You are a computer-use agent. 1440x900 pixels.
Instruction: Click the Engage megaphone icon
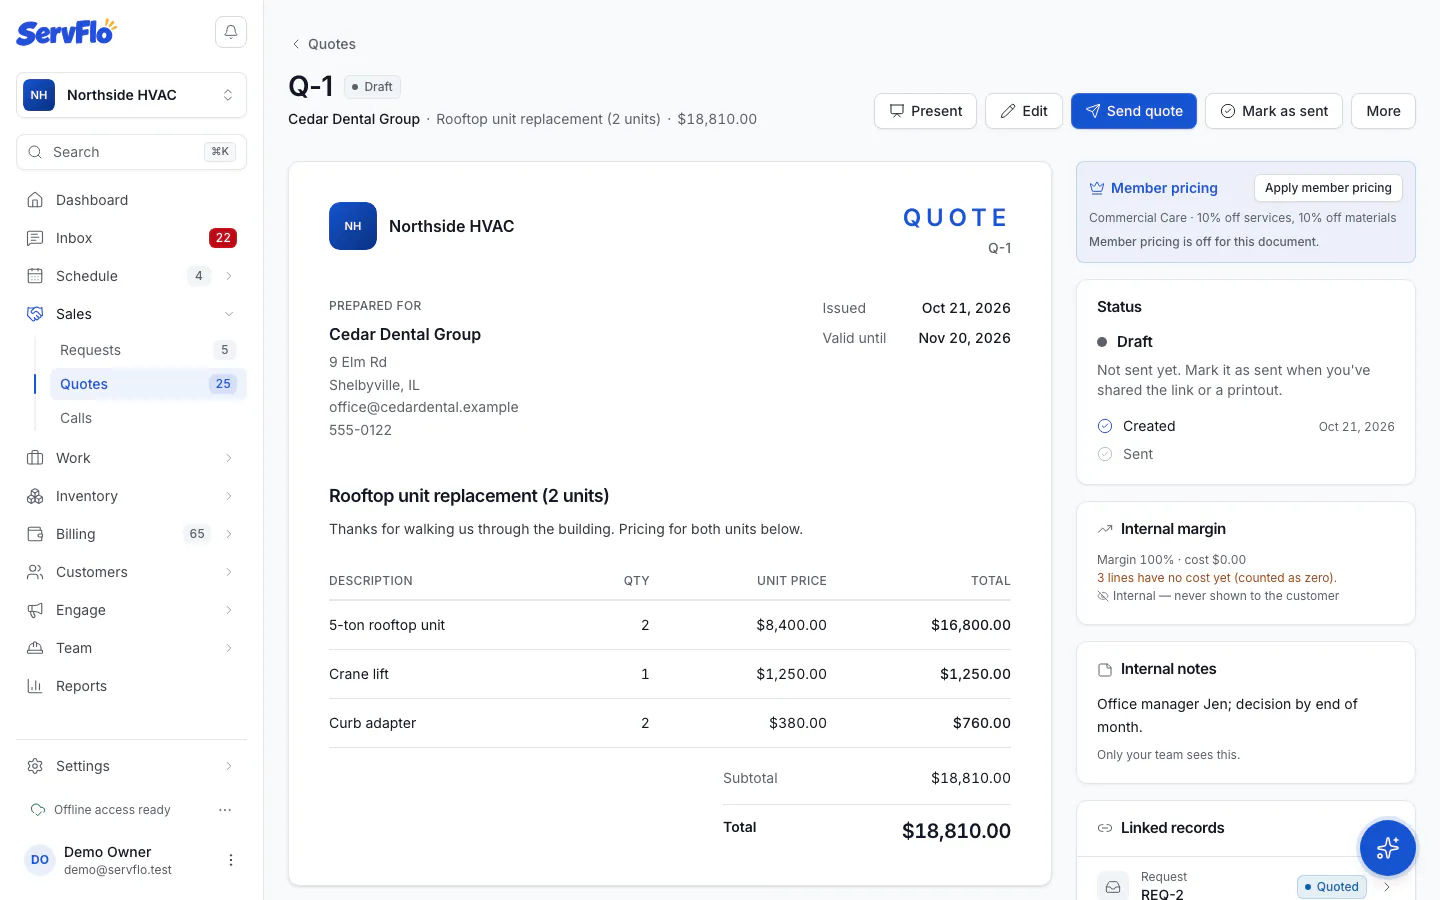click(35, 610)
